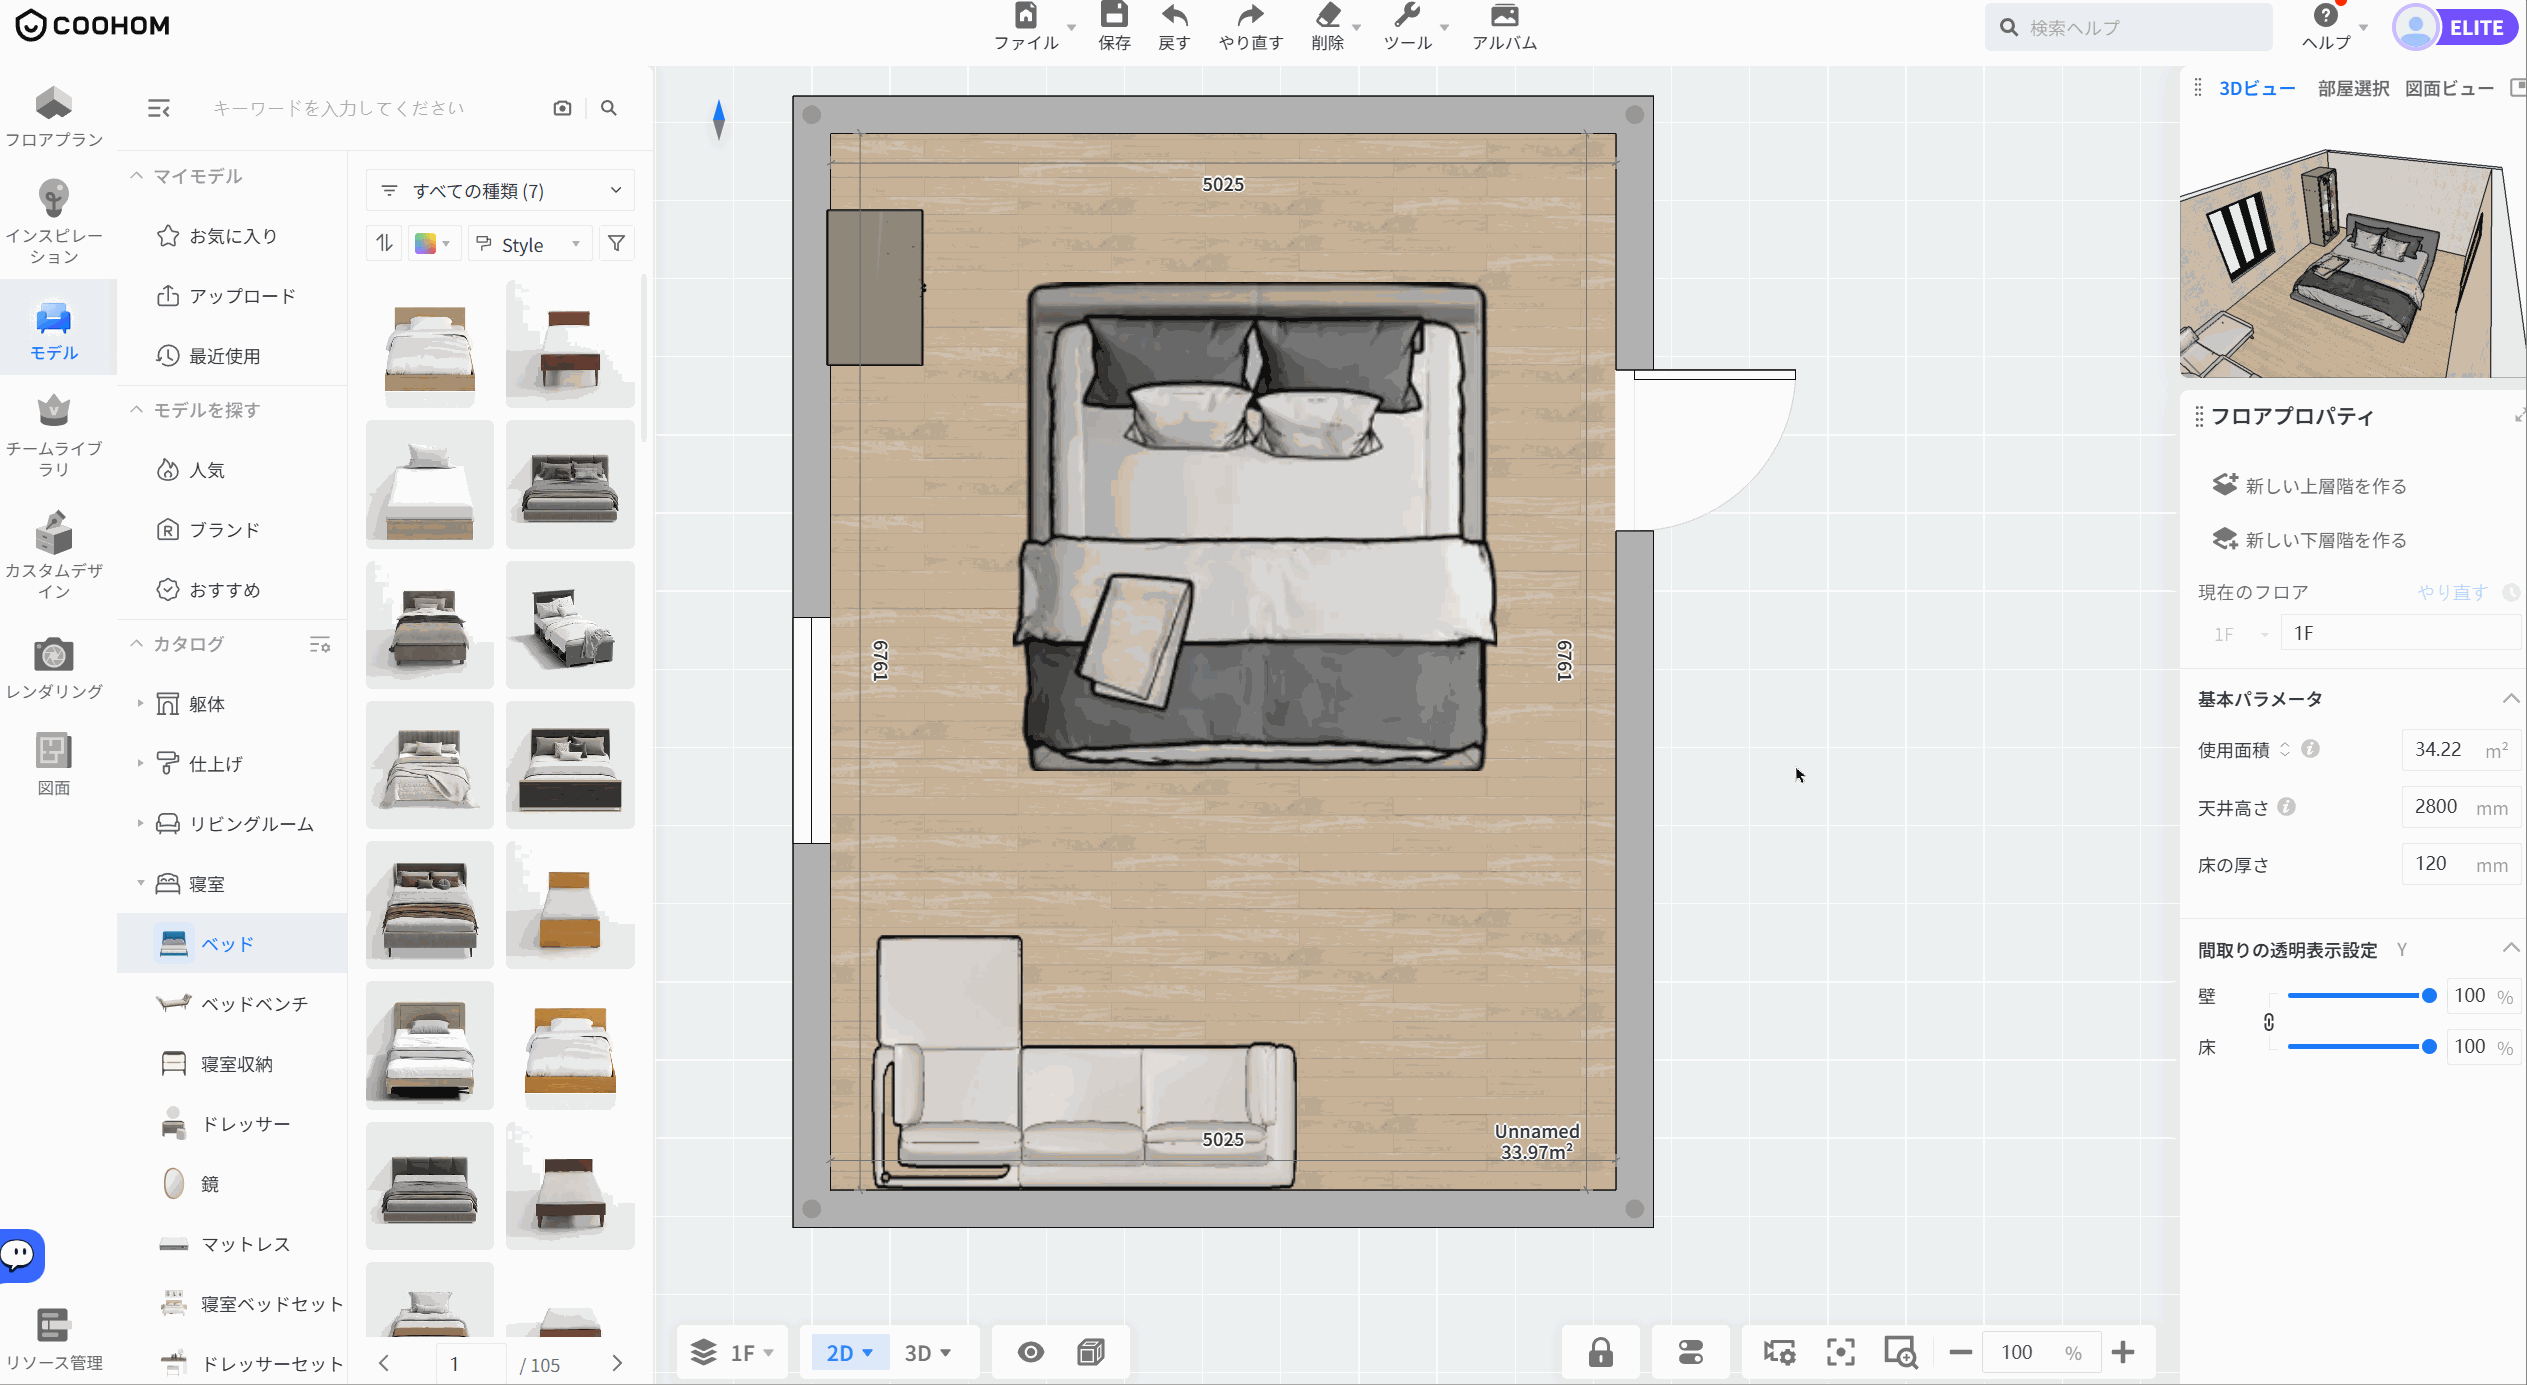This screenshot has width=2527, height=1385.
Task: Zoom out with the minus icon
Action: 1960,1352
